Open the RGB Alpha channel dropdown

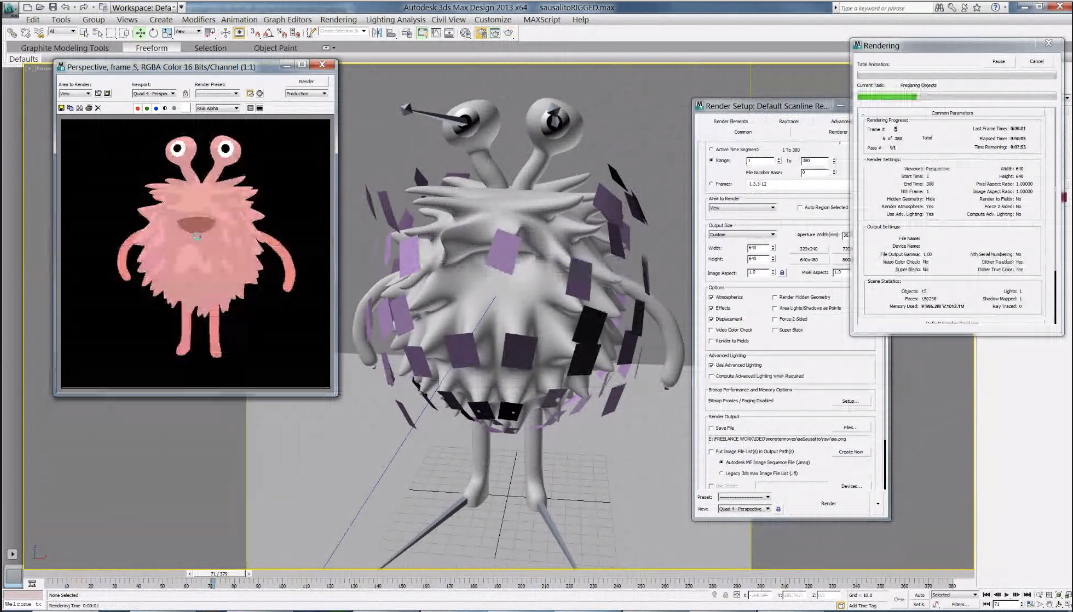pos(217,108)
